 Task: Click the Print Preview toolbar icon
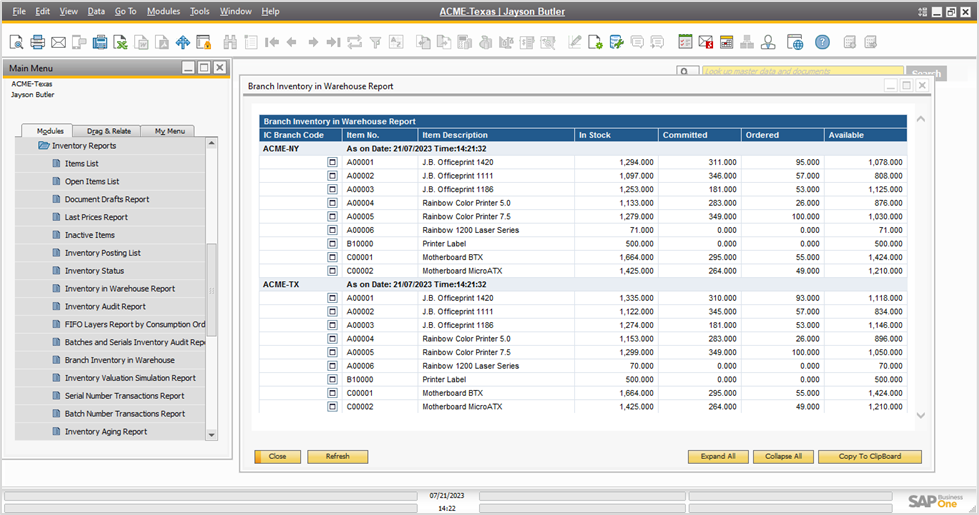tap(16, 42)
